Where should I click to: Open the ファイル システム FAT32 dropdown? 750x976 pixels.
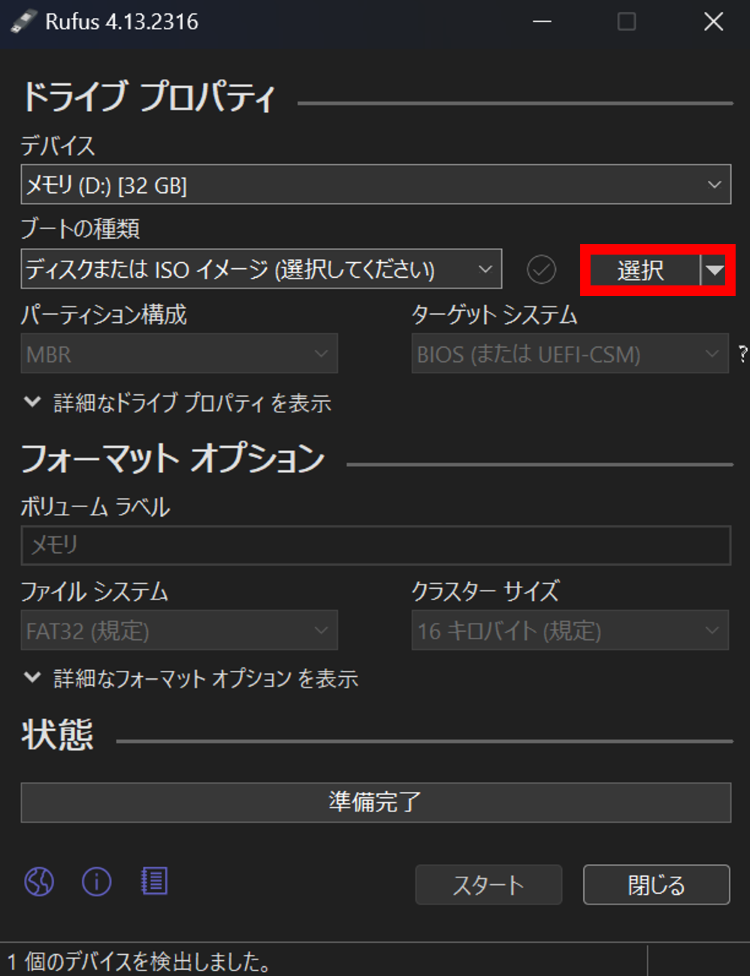[179, 630]
